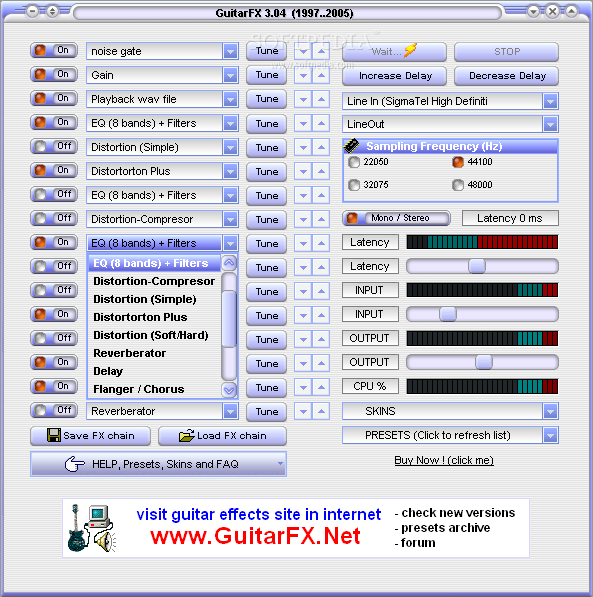Move Distortion-Compresor effect up
Screen dimensions: 593x597
click(321, 219)
